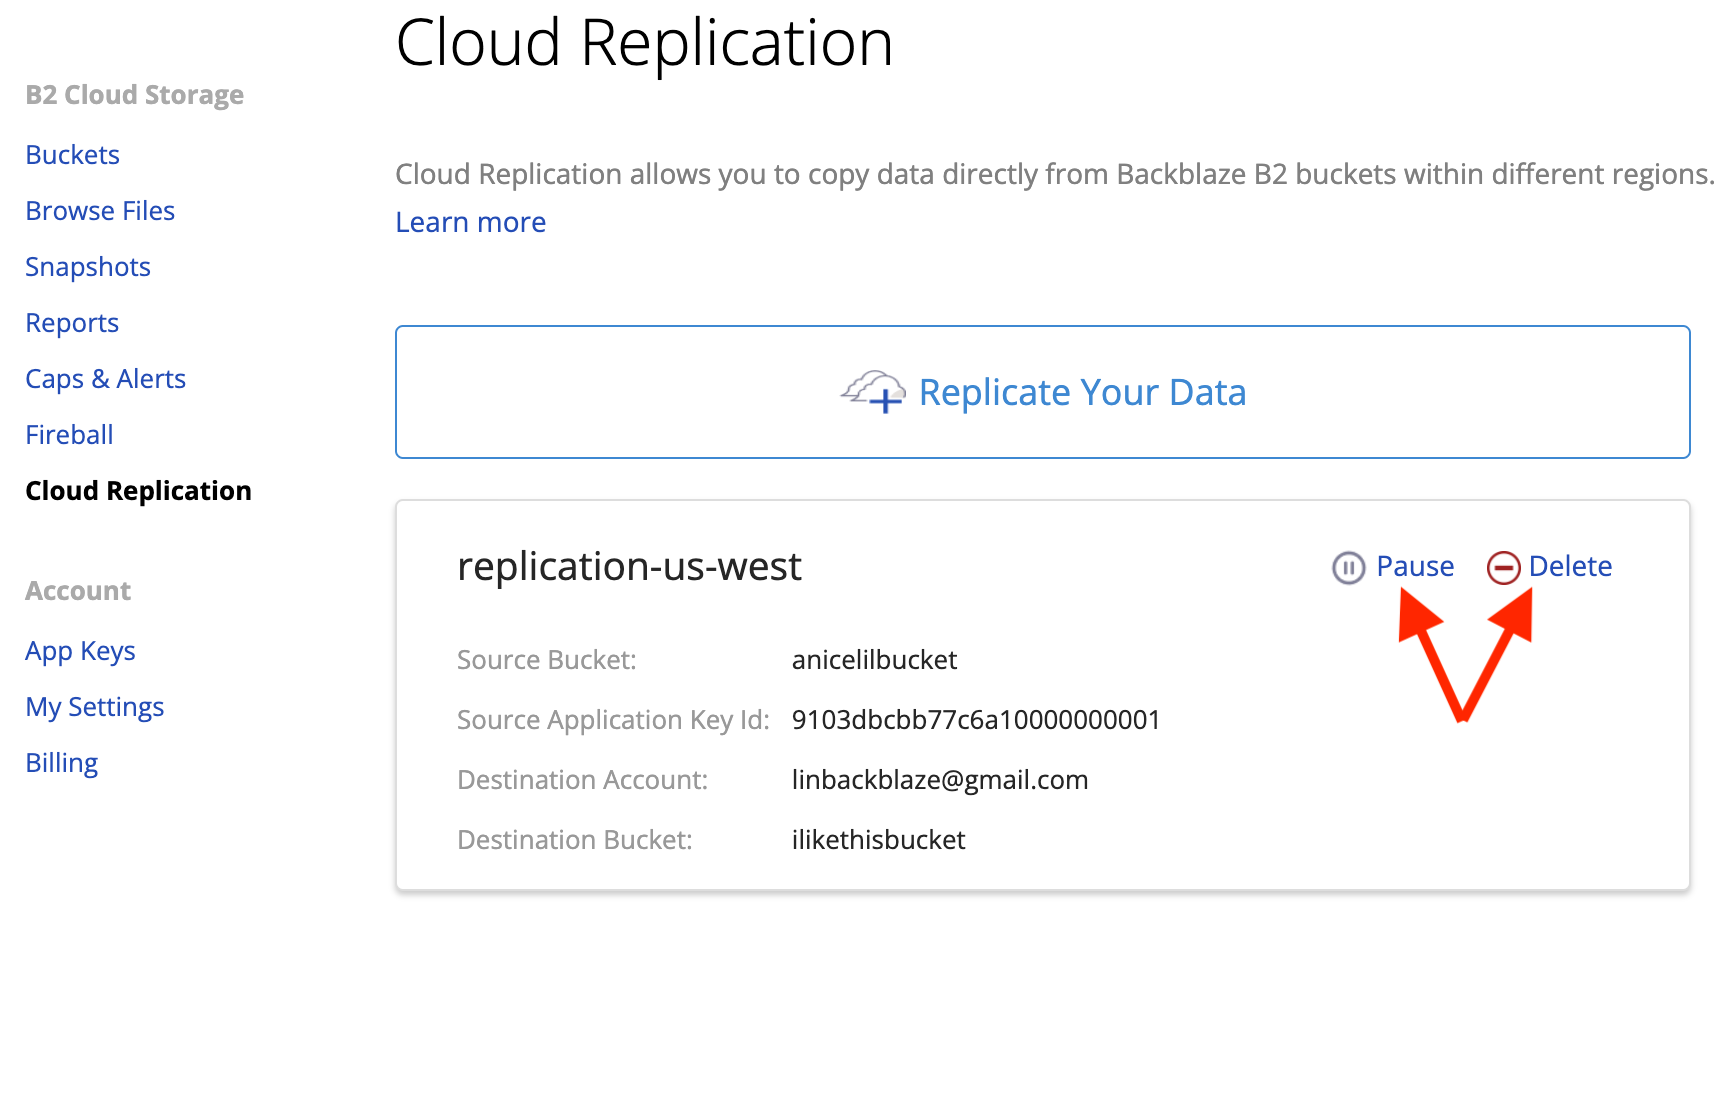Click the Cloud Replication description text

[x=1055, y=174]
